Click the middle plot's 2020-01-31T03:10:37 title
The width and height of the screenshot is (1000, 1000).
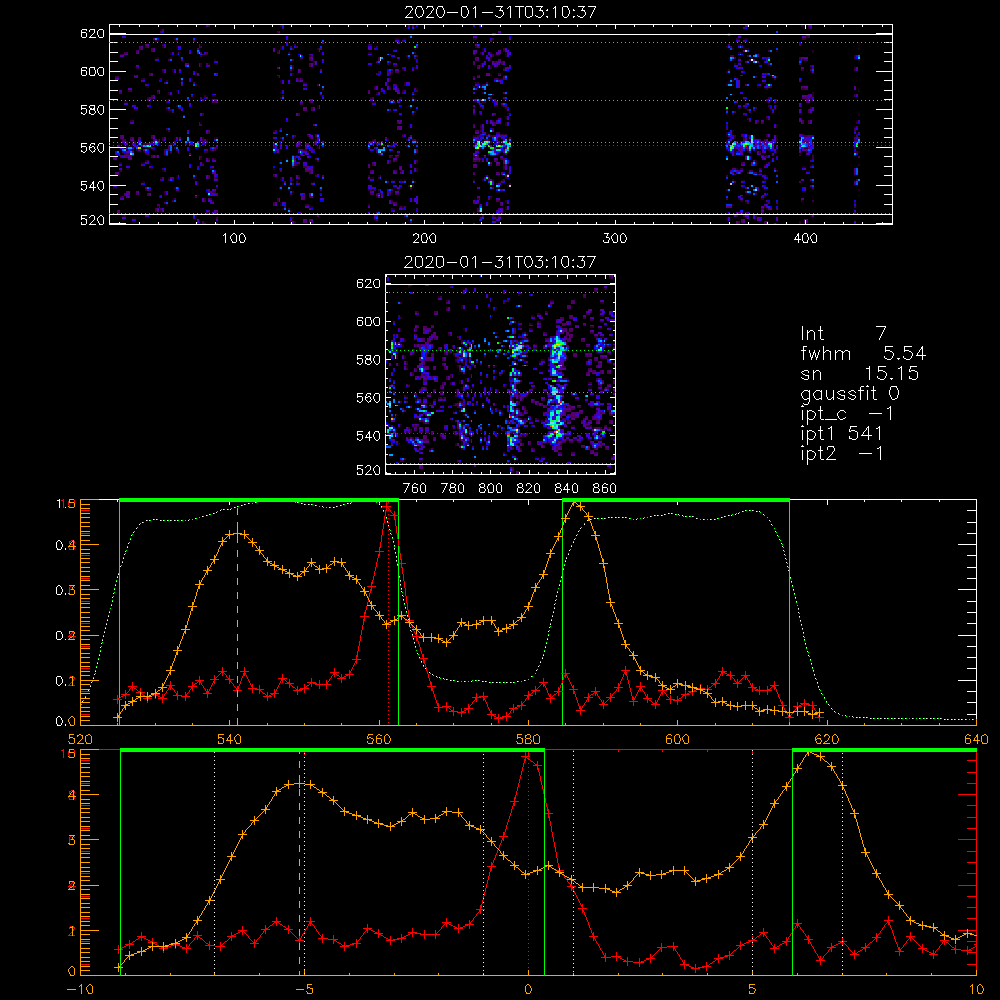(500, 262)
